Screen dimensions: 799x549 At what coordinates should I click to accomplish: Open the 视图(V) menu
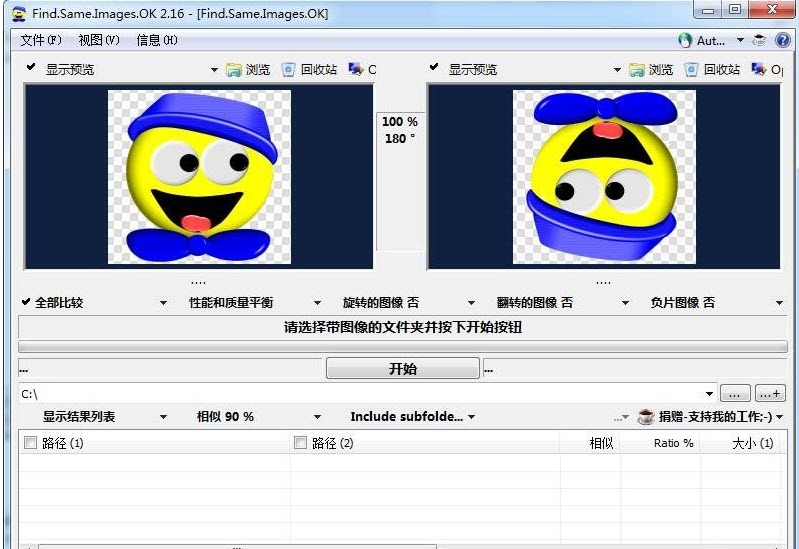(98, 40)
